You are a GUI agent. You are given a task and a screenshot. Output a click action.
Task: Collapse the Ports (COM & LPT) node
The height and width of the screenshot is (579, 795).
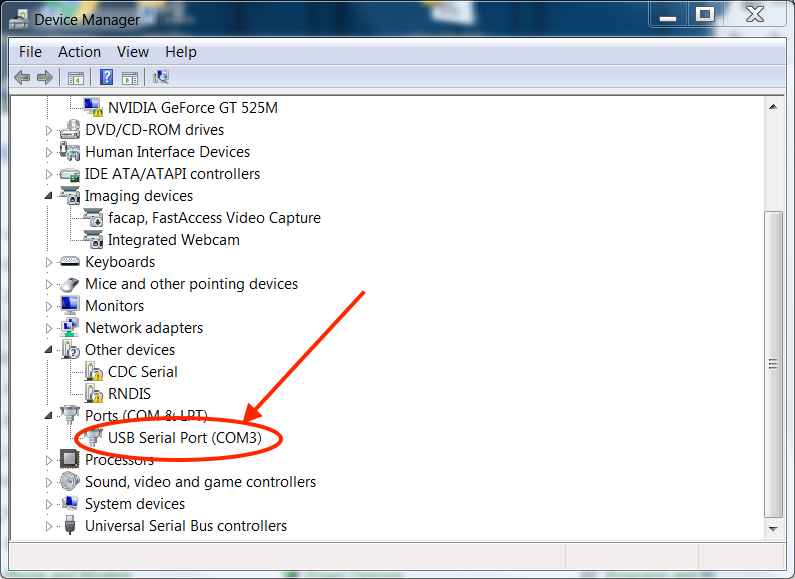pyautogui.click(x=49, y=416)
